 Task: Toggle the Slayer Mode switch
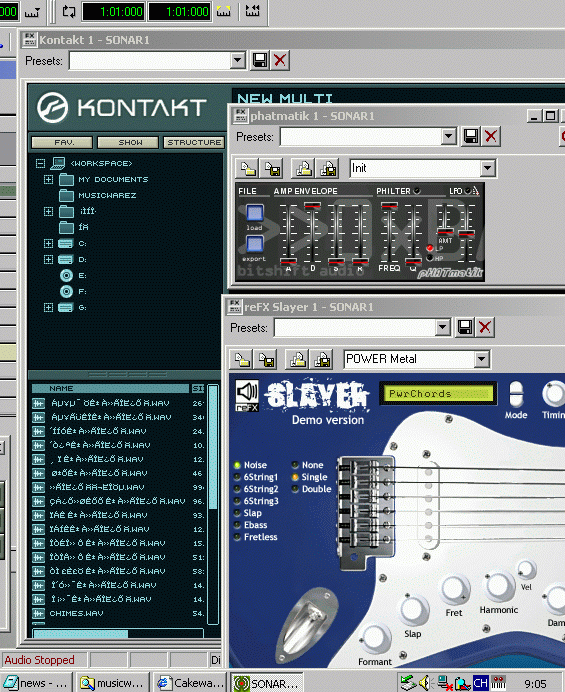516,393
